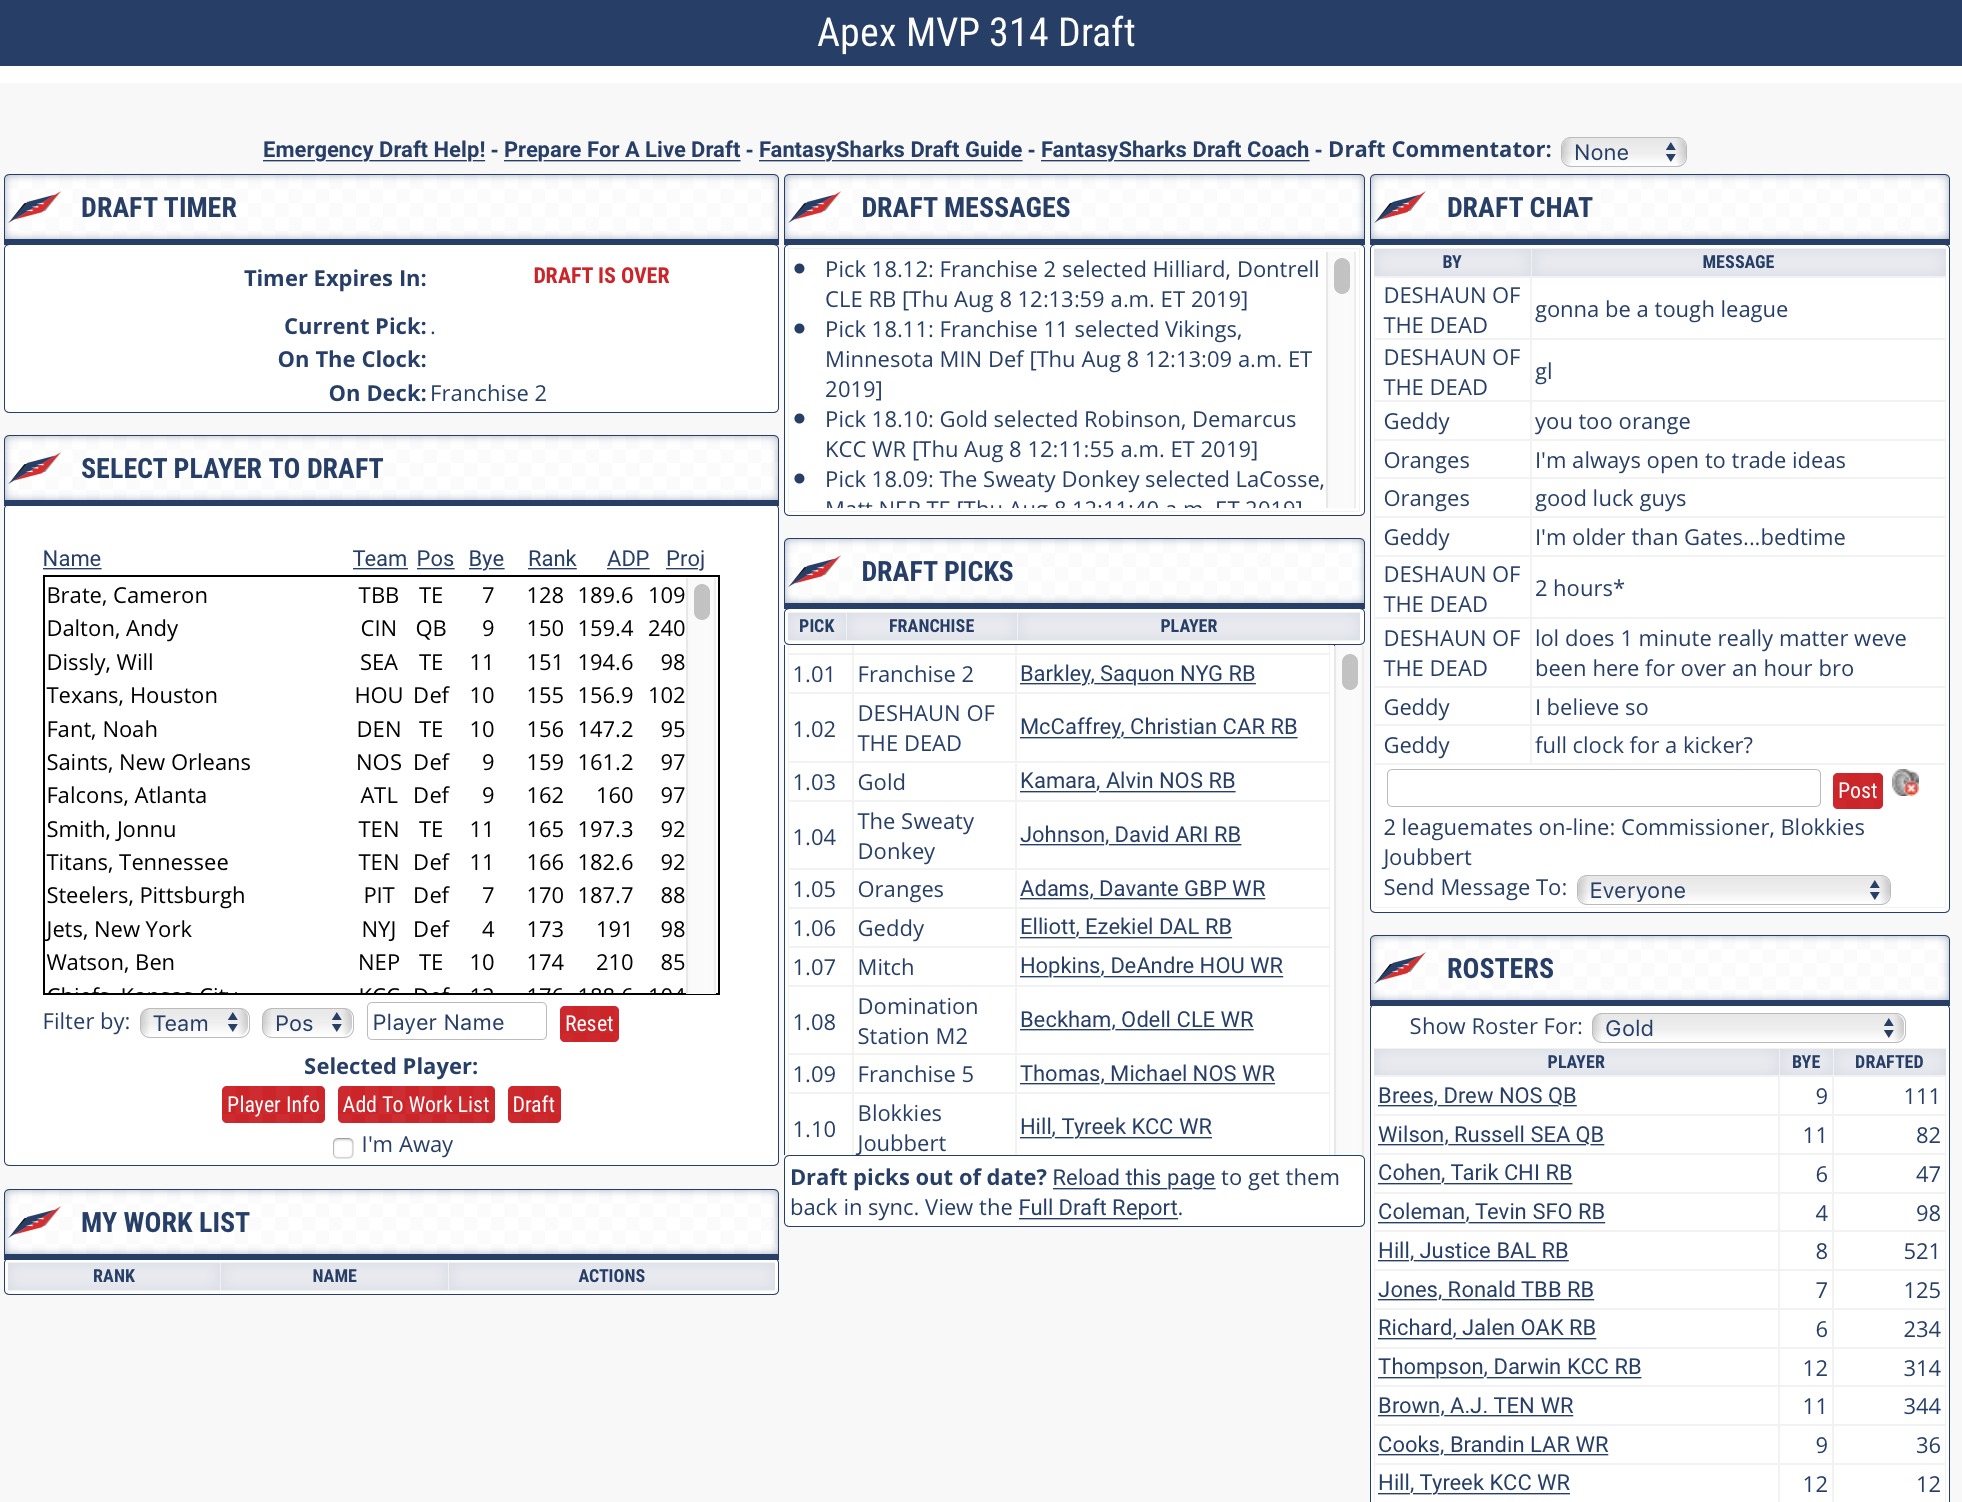The height and width of the screenshot is (1502, 1962).
Task: Open Kamara, Alvin NOS RB link
Action: click(1127, 781)
